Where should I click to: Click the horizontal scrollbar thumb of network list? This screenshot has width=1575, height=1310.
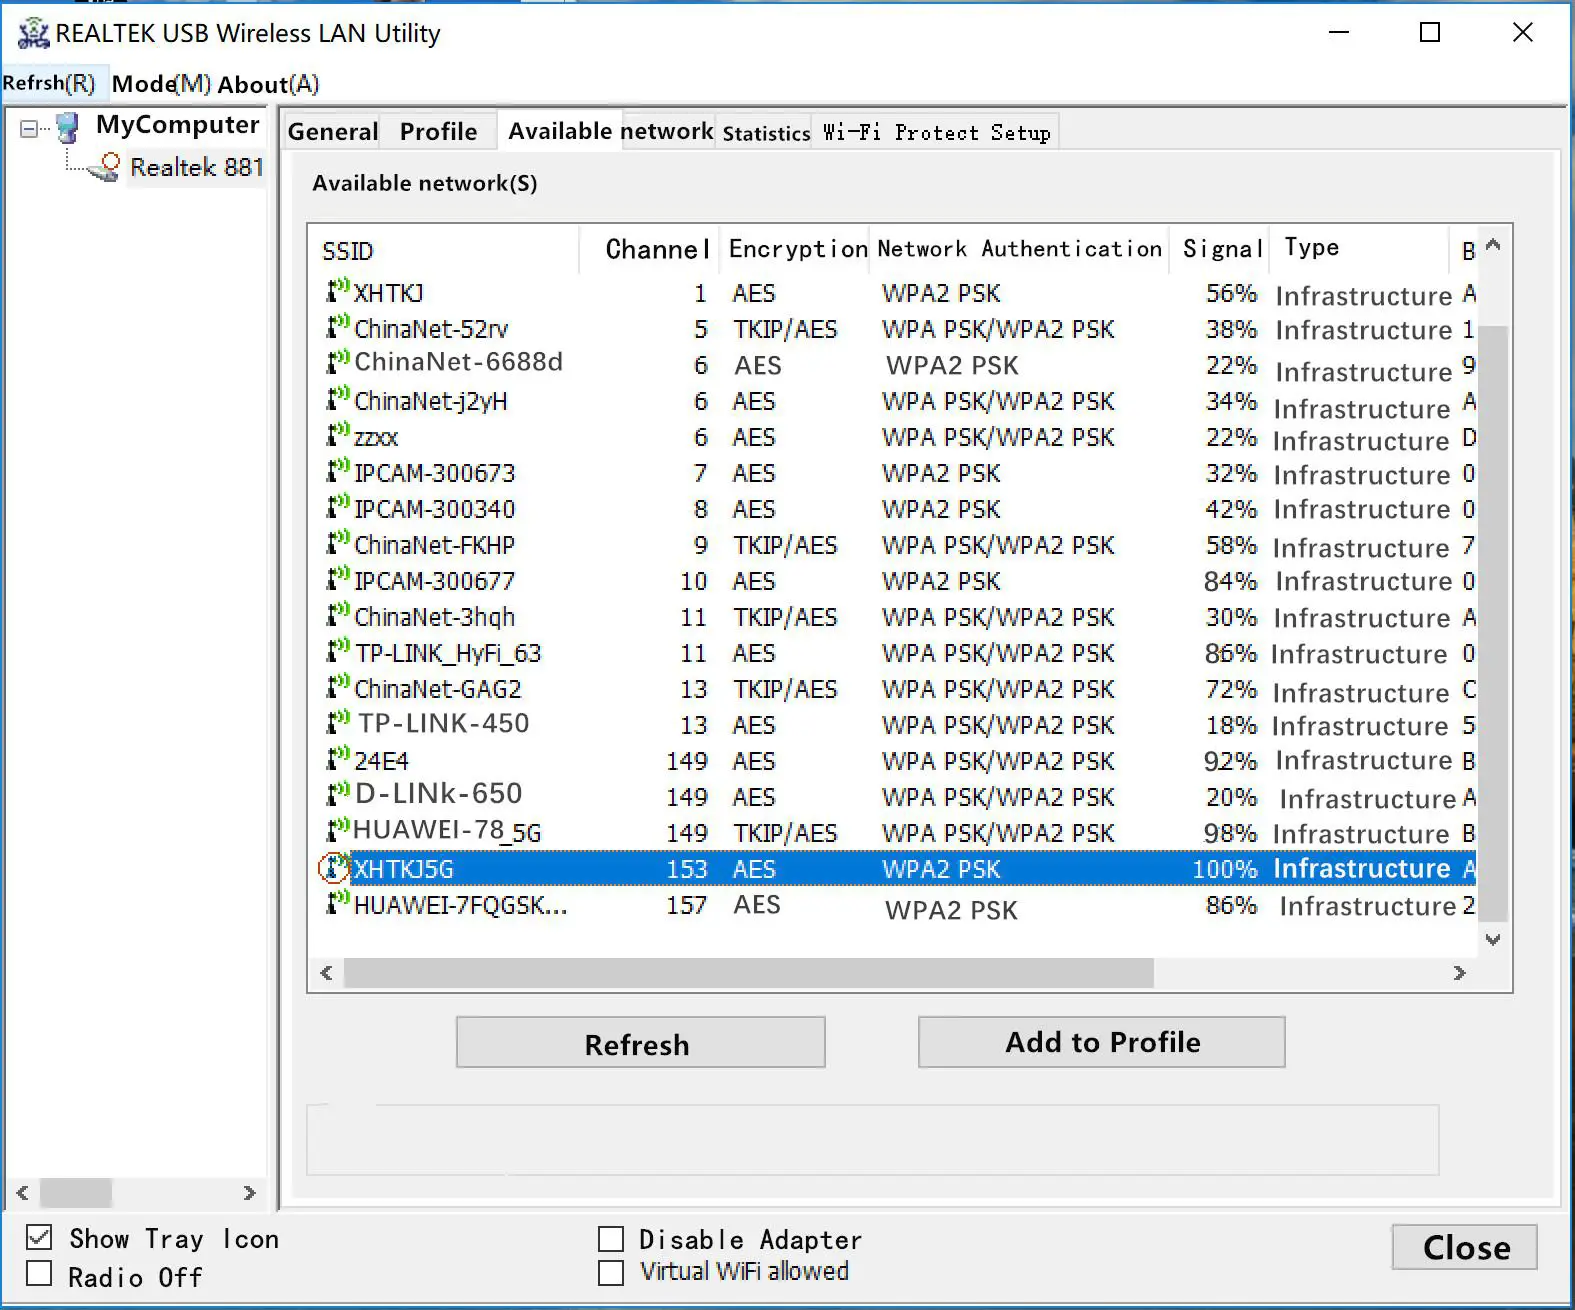748,973
